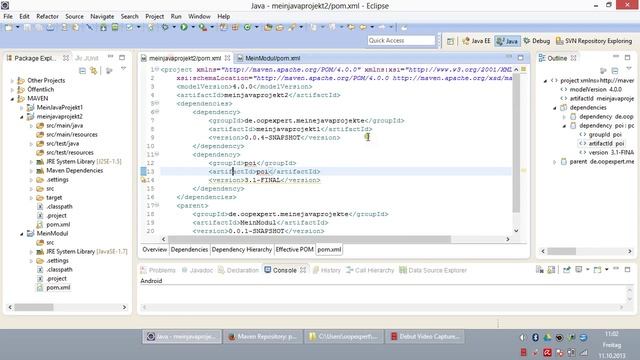Open Debut Video Capture taskbar window
Image resolution: width=640 pixels, height=360 pixels.
[424, 337]
